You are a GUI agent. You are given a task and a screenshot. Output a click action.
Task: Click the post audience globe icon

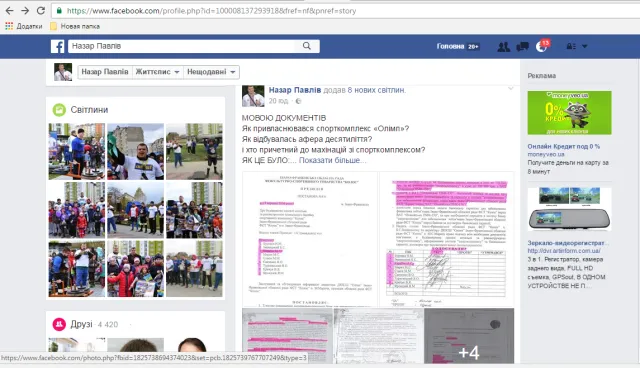298,101
